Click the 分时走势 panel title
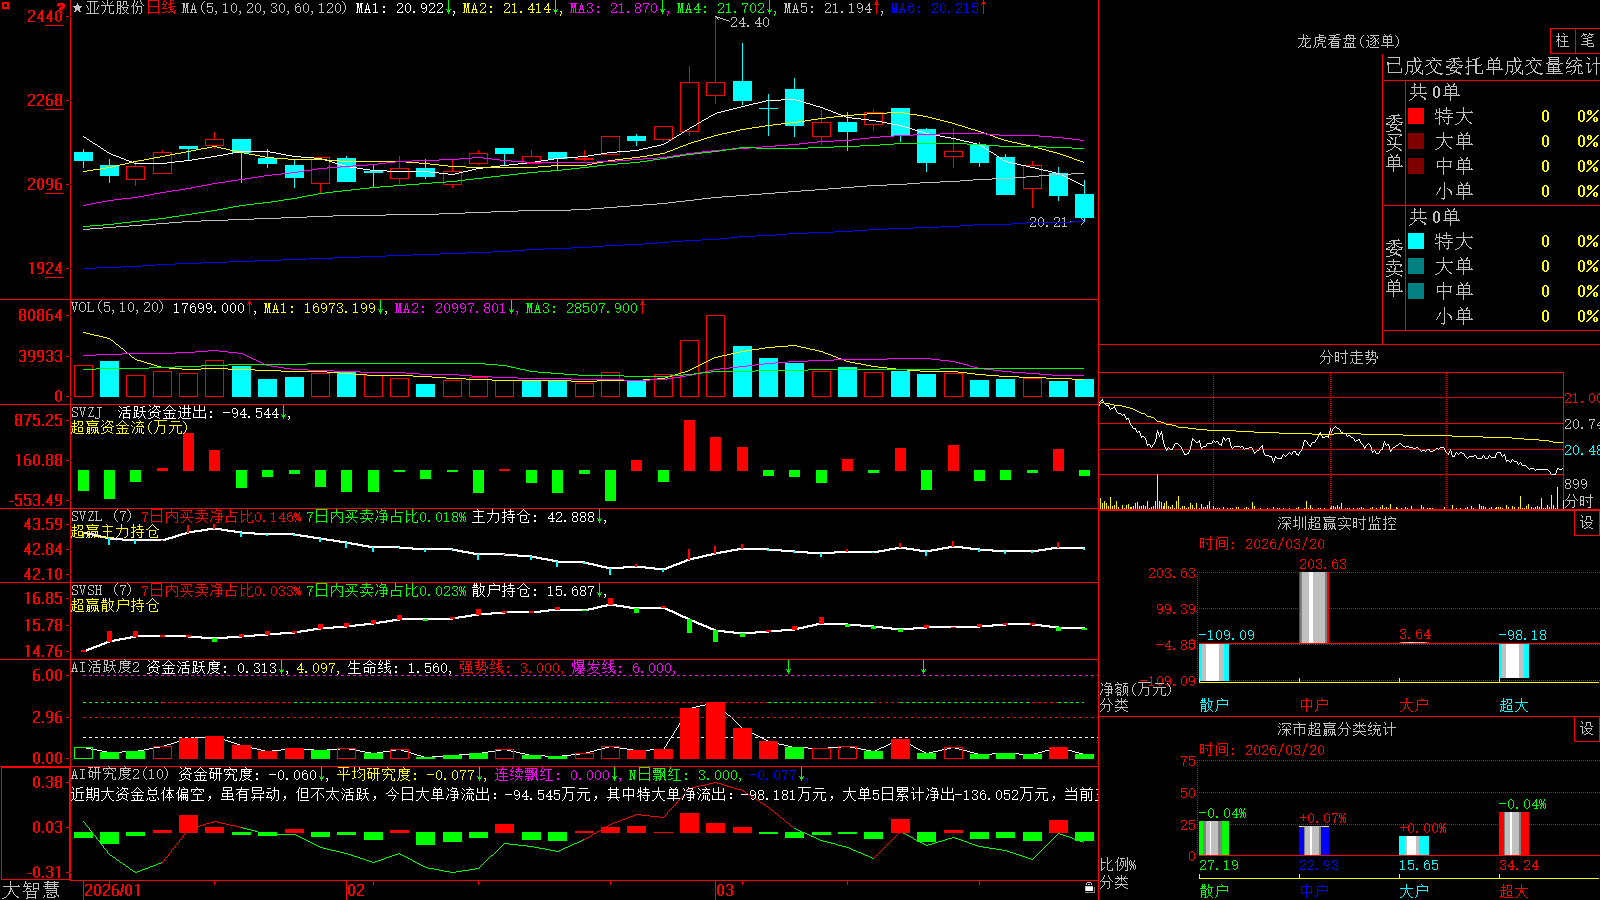This screenshot has width=1600, height=900. pos(1348,357)
